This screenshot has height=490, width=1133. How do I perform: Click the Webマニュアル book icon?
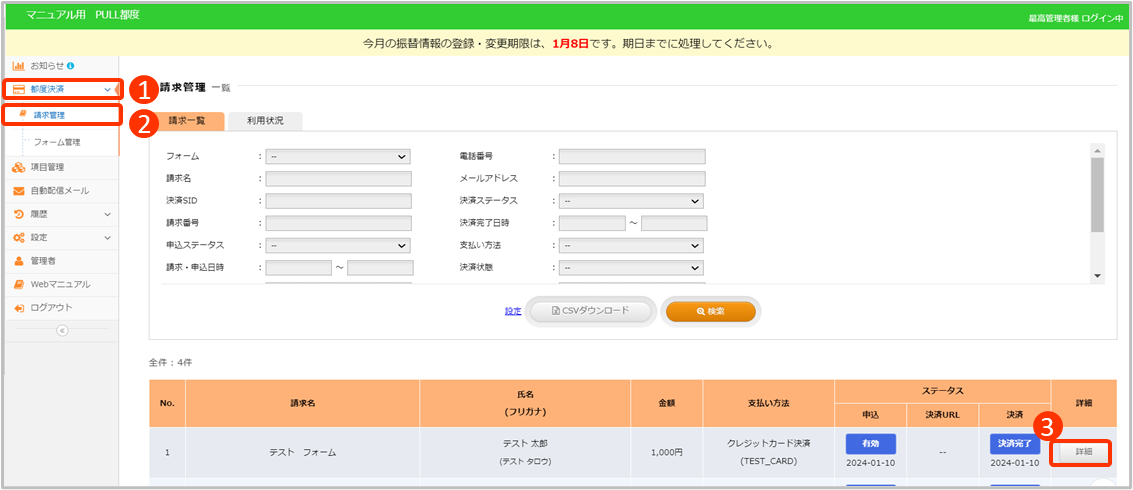(x=19, y=284)
